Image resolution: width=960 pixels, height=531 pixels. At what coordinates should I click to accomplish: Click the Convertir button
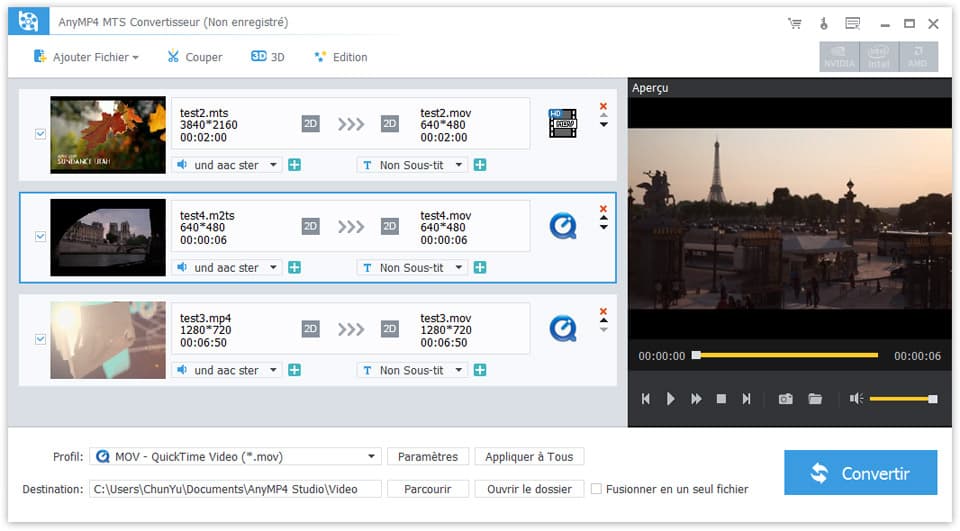pyautogui.click(x=860, y=473)
